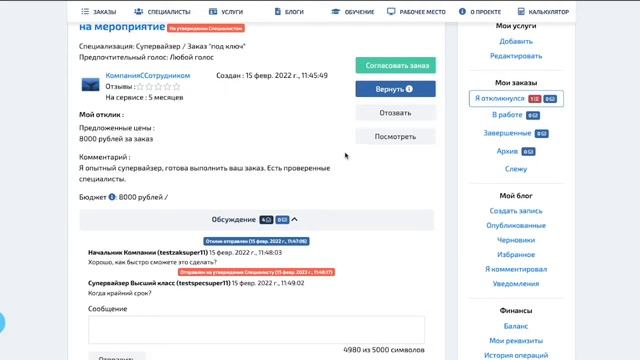Open the Блоги menu item

click(289, 12)
